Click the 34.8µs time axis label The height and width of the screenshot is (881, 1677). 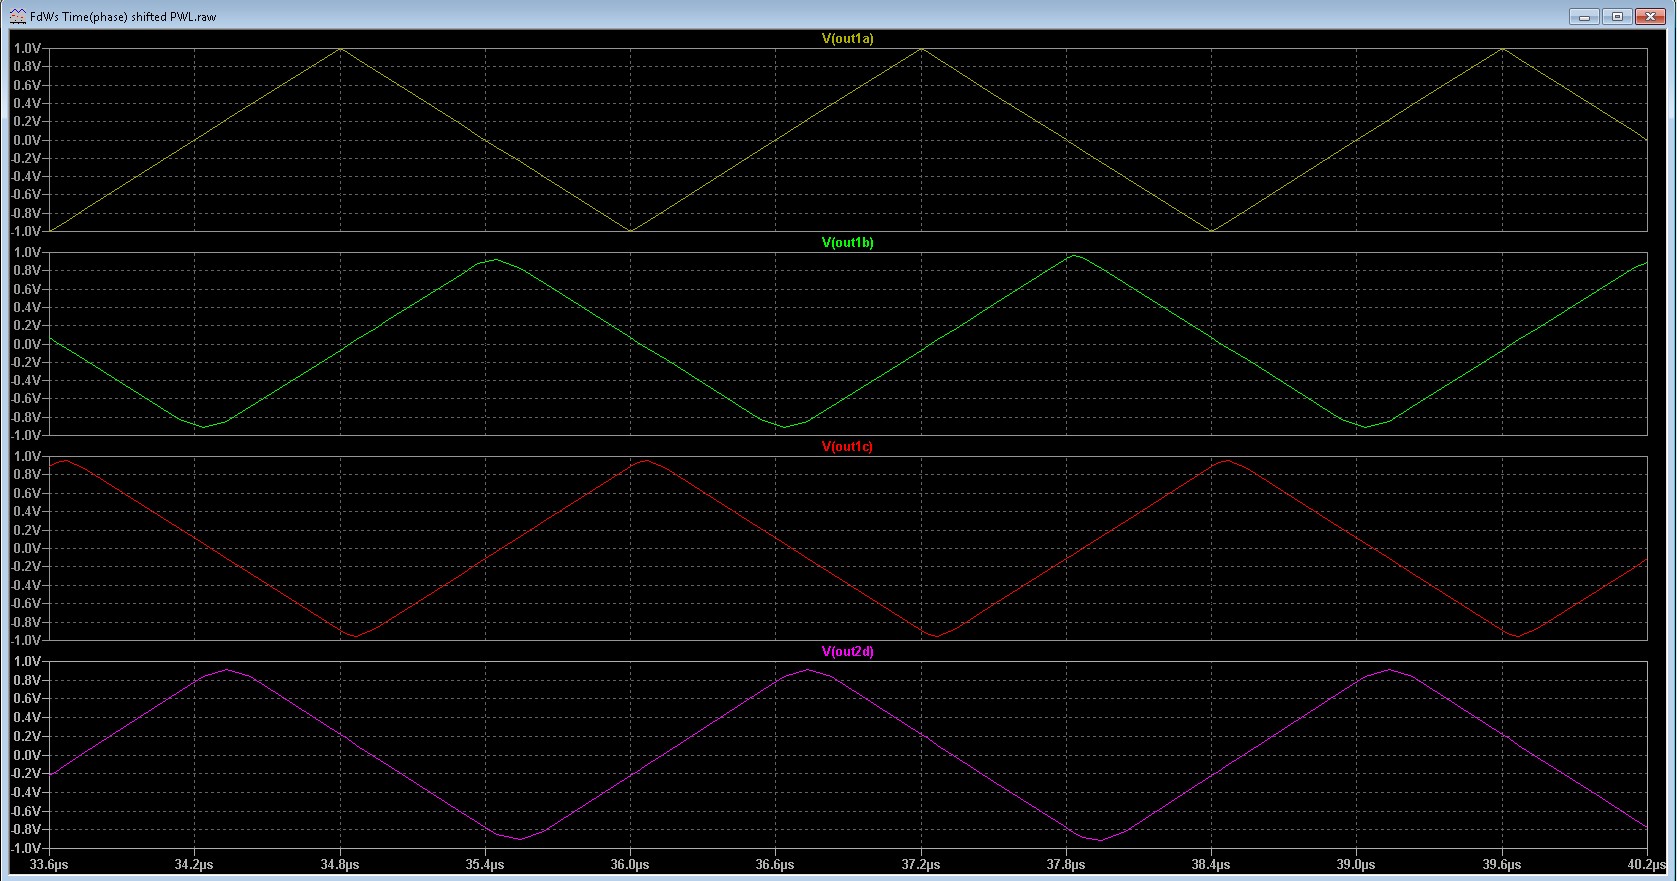point(340,864)
